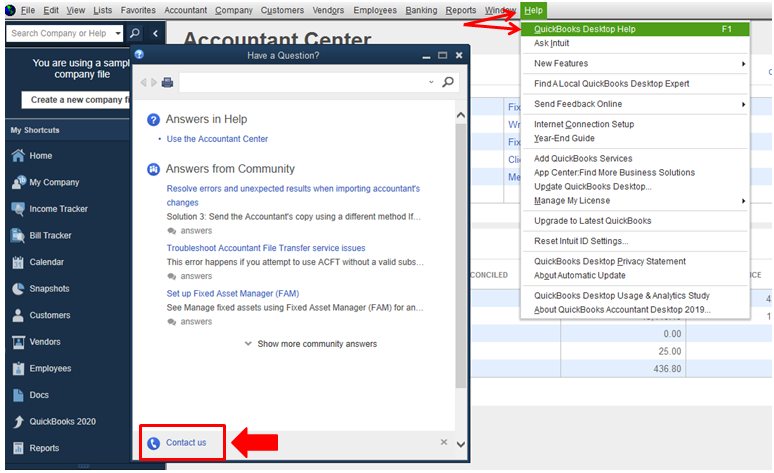Choose Internet Connection Setup
Screen dimensions: 774x473
pyautogui.click(x=584, y=124)
